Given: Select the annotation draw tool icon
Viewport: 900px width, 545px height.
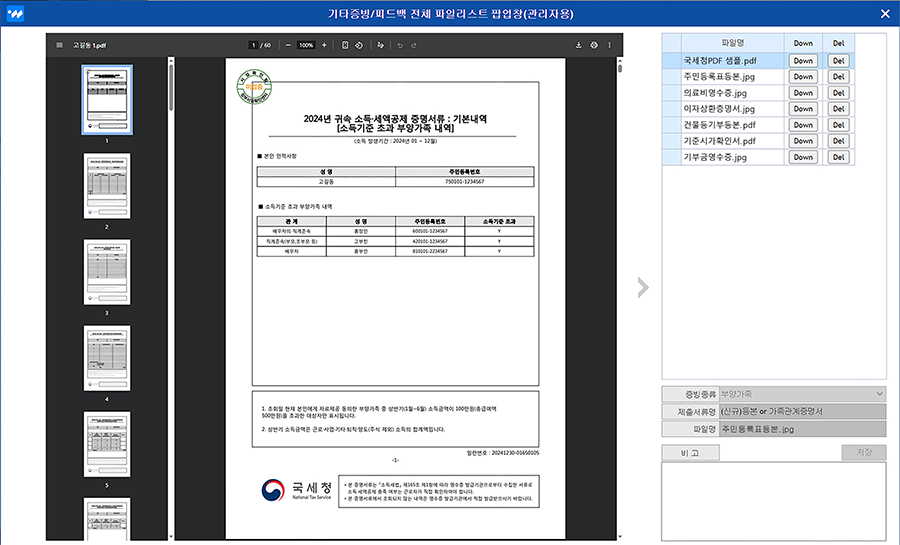Looking at the screenshot, I should [x=381, y=45].
